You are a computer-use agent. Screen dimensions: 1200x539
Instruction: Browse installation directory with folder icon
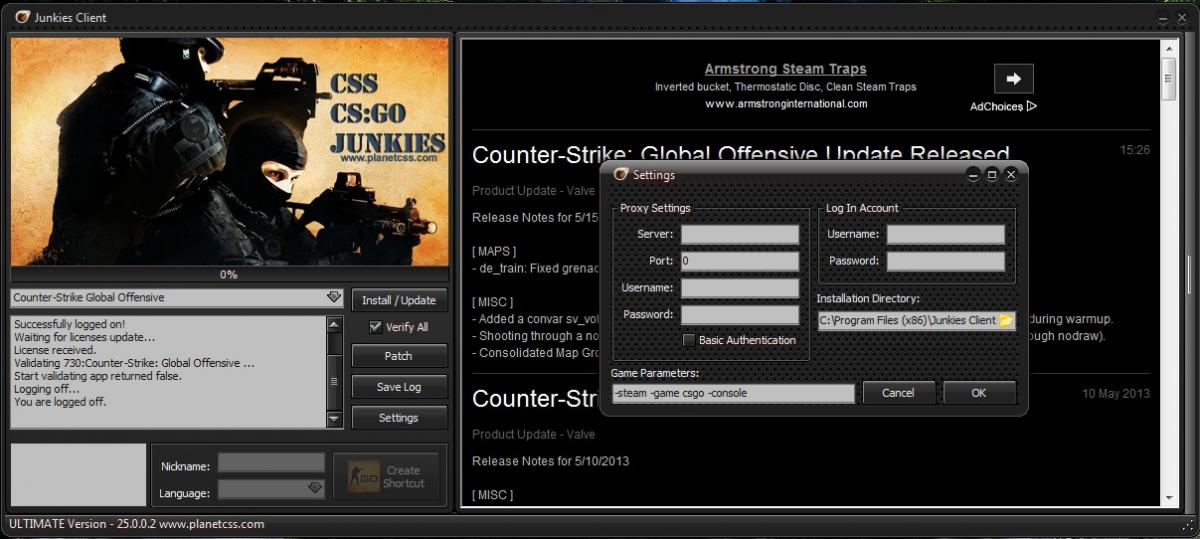click(x=1006, y=321)
